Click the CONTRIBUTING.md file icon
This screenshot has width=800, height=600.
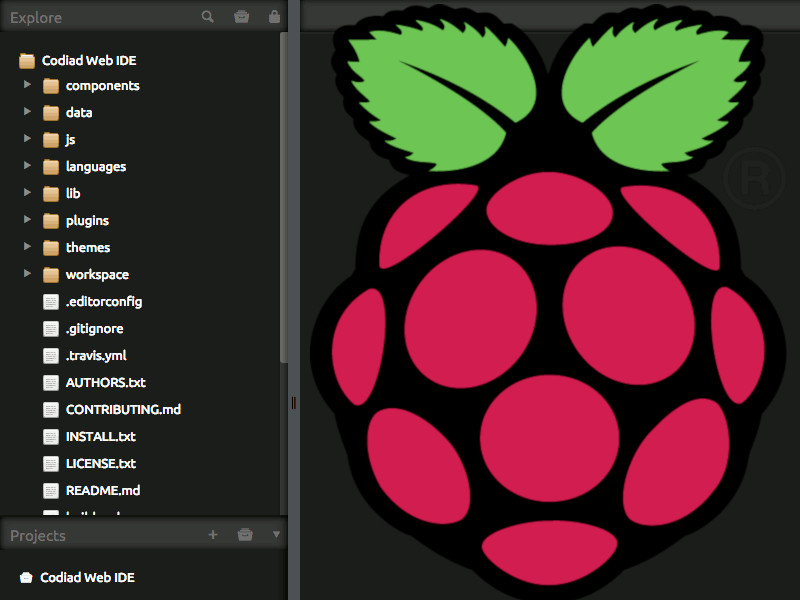coord(51,410)
